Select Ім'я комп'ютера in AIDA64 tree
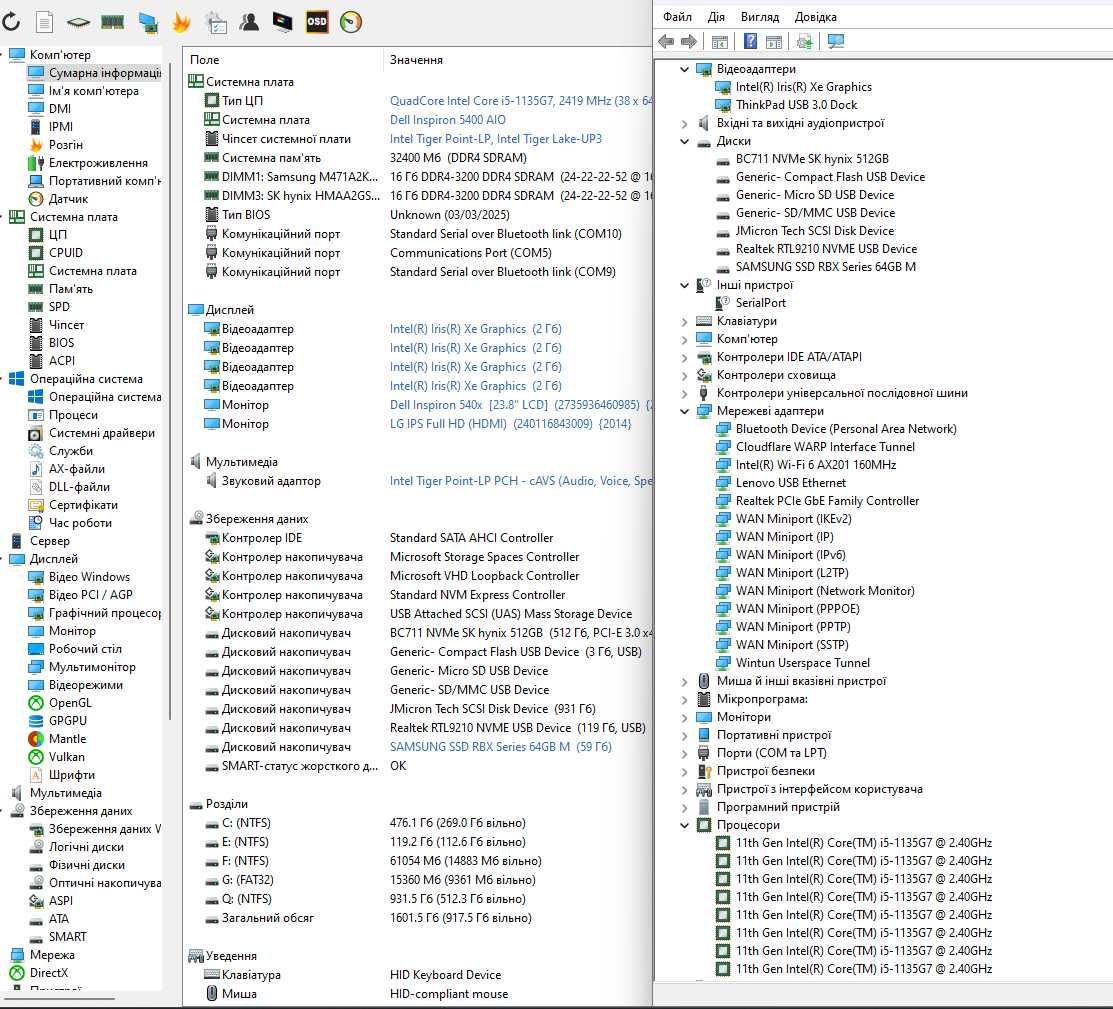This screenshot has width=1113, height=1009. 93,91
